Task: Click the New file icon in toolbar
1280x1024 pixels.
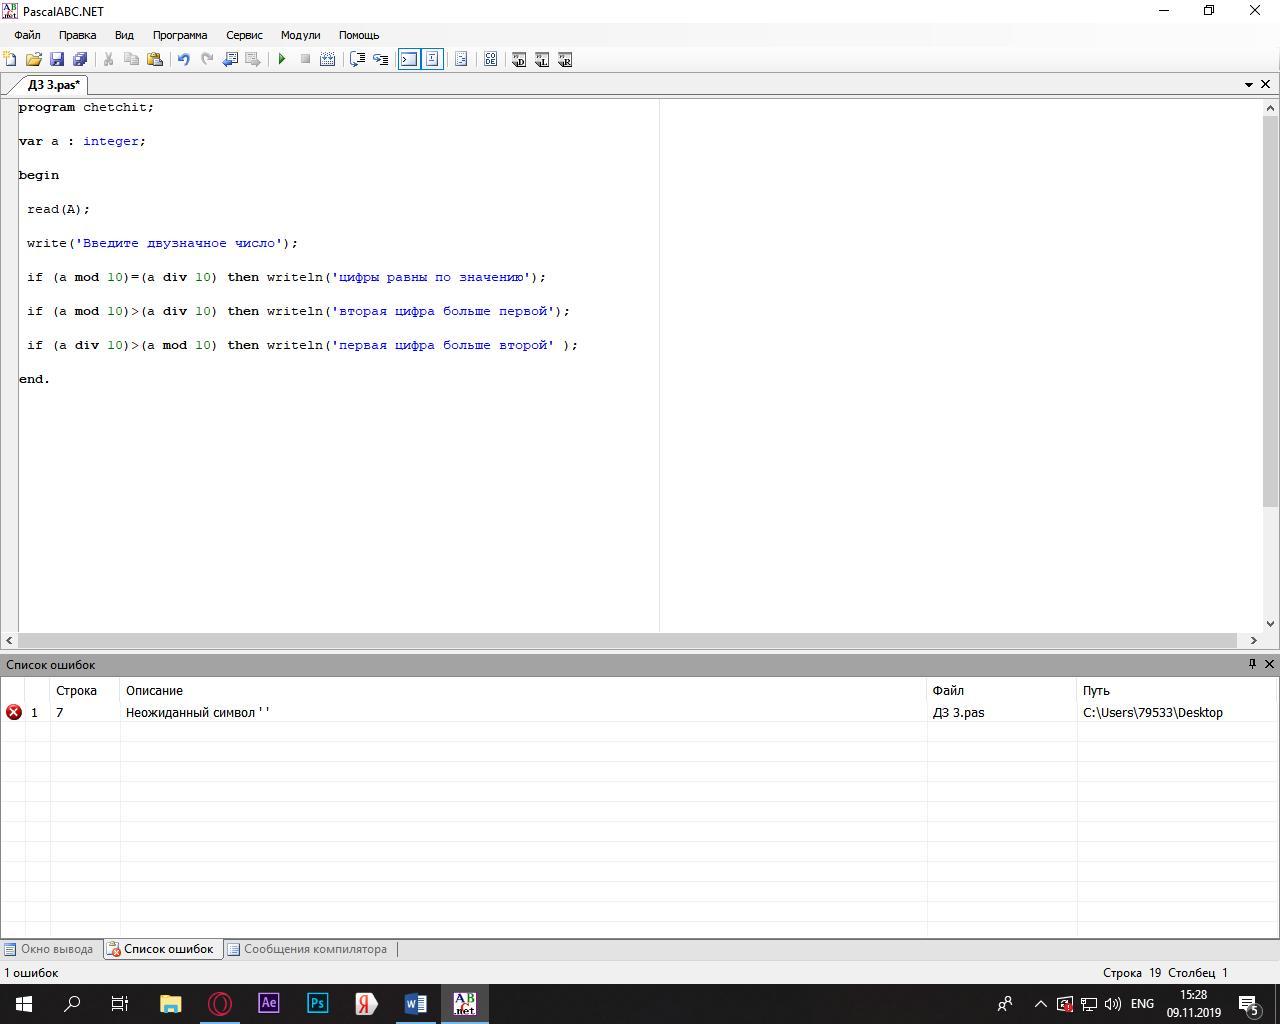Action: tap(10, 59)
